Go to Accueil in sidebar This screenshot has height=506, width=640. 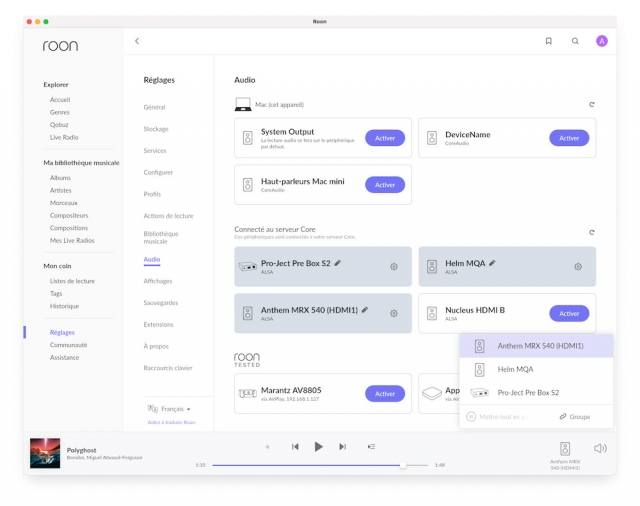click(x=60, y=100)
